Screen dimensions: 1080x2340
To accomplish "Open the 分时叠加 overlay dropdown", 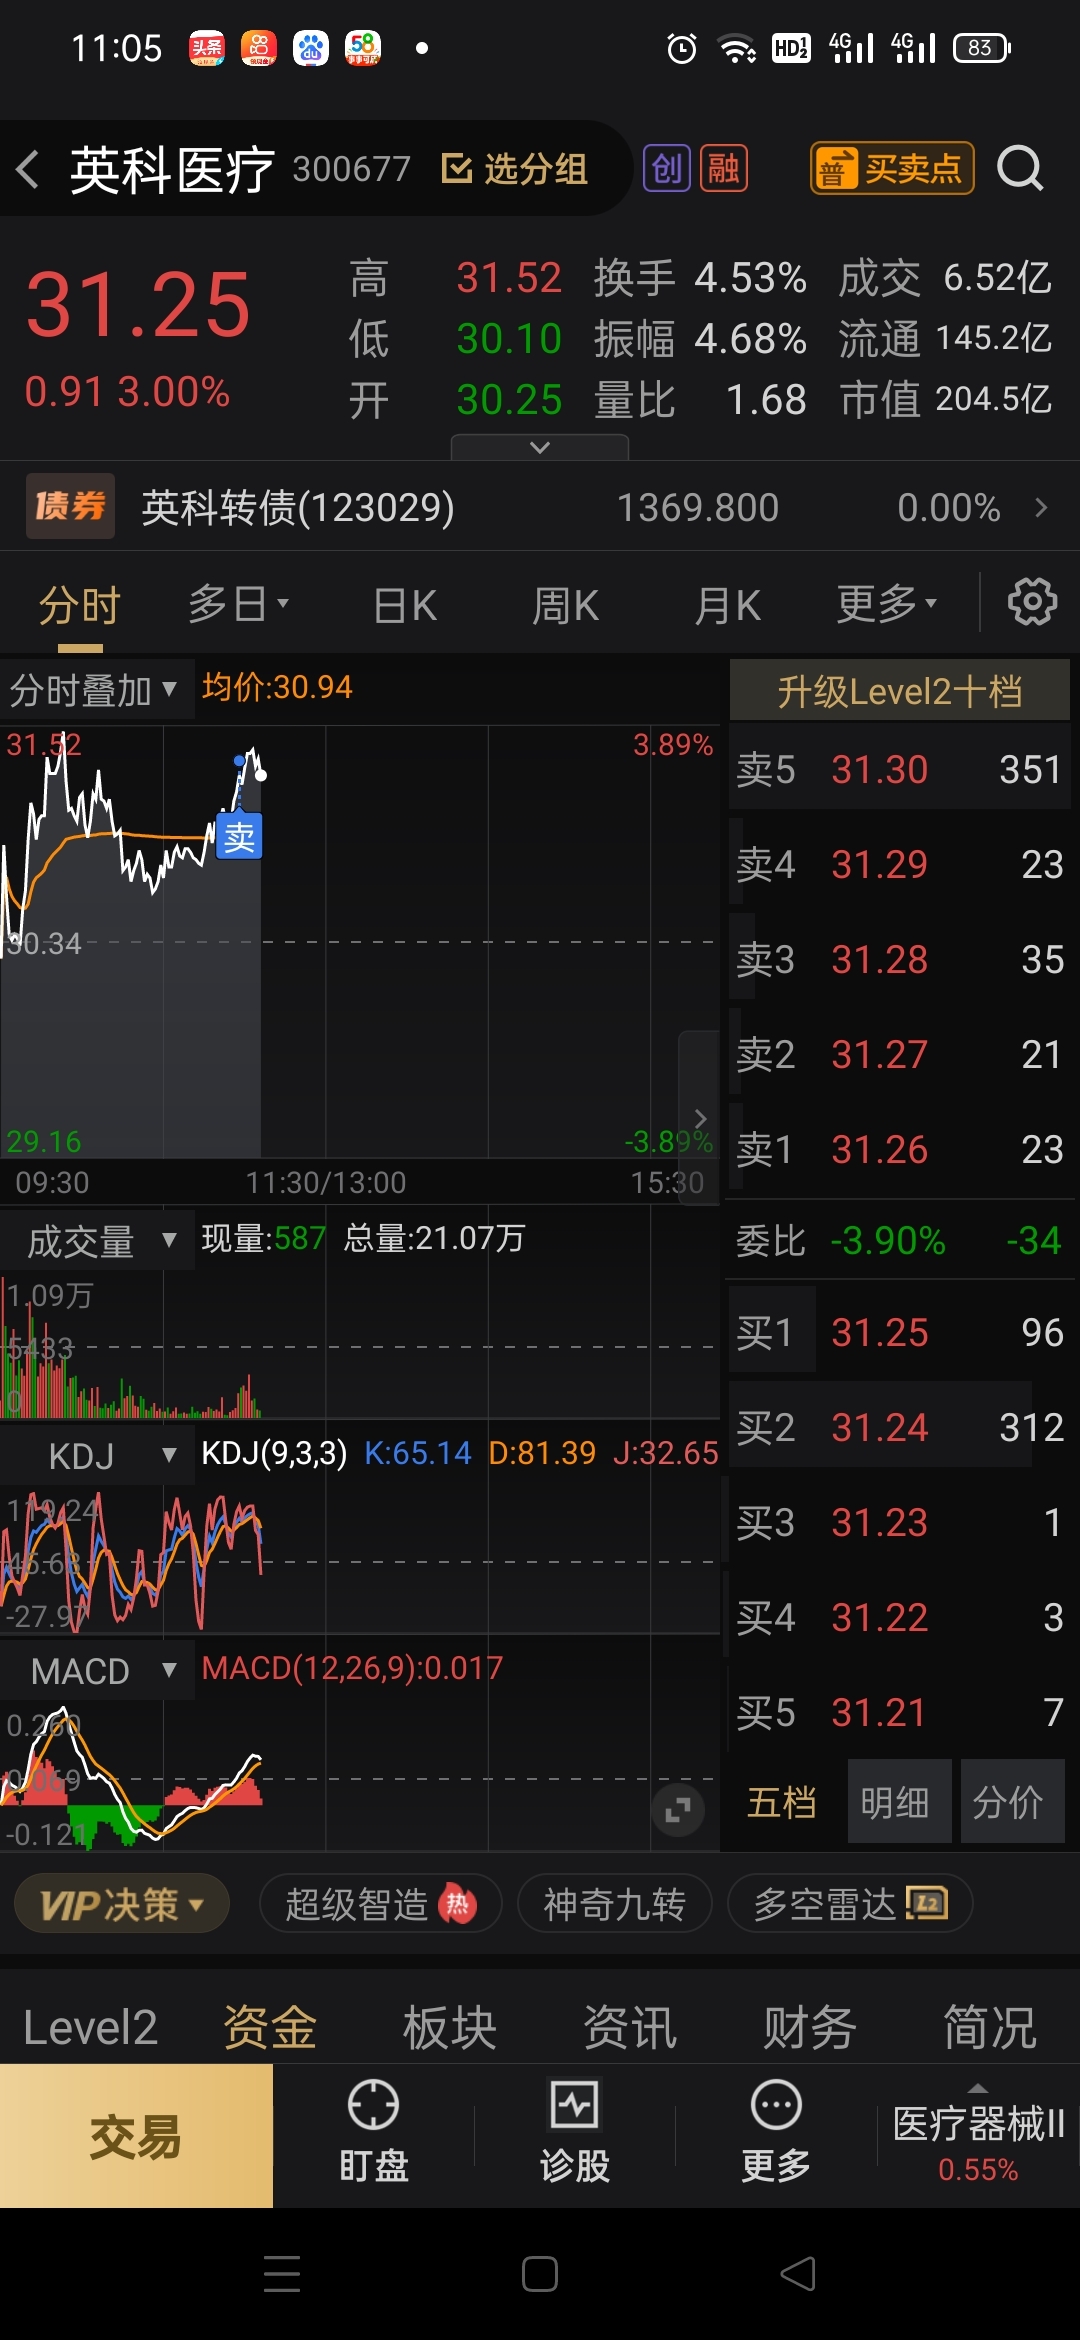I will [95, 690].
